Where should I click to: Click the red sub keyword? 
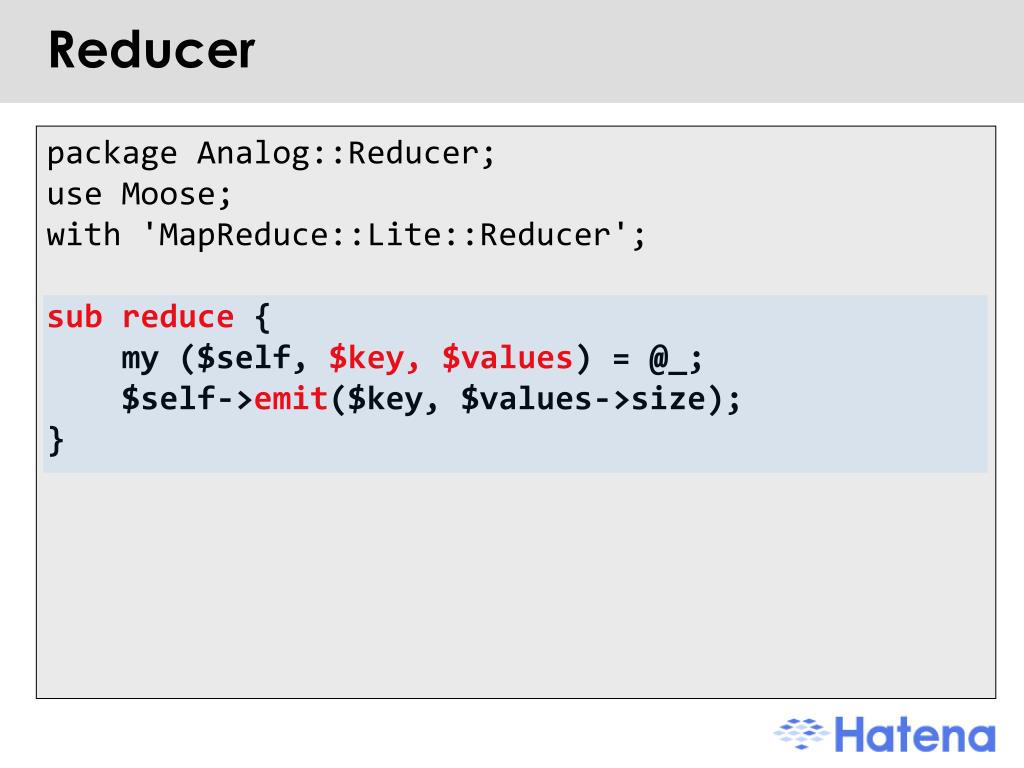(x=74, y=317)
